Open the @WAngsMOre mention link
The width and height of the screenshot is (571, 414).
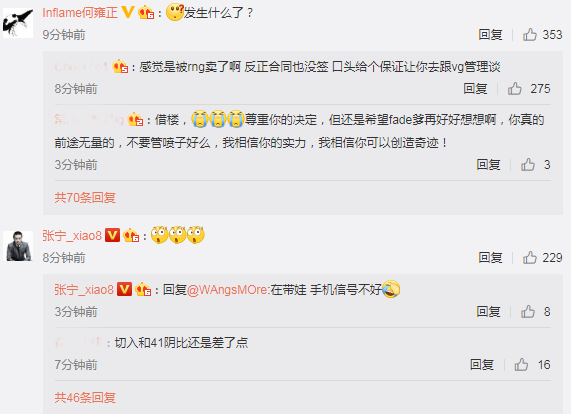(x=228, y=290)
